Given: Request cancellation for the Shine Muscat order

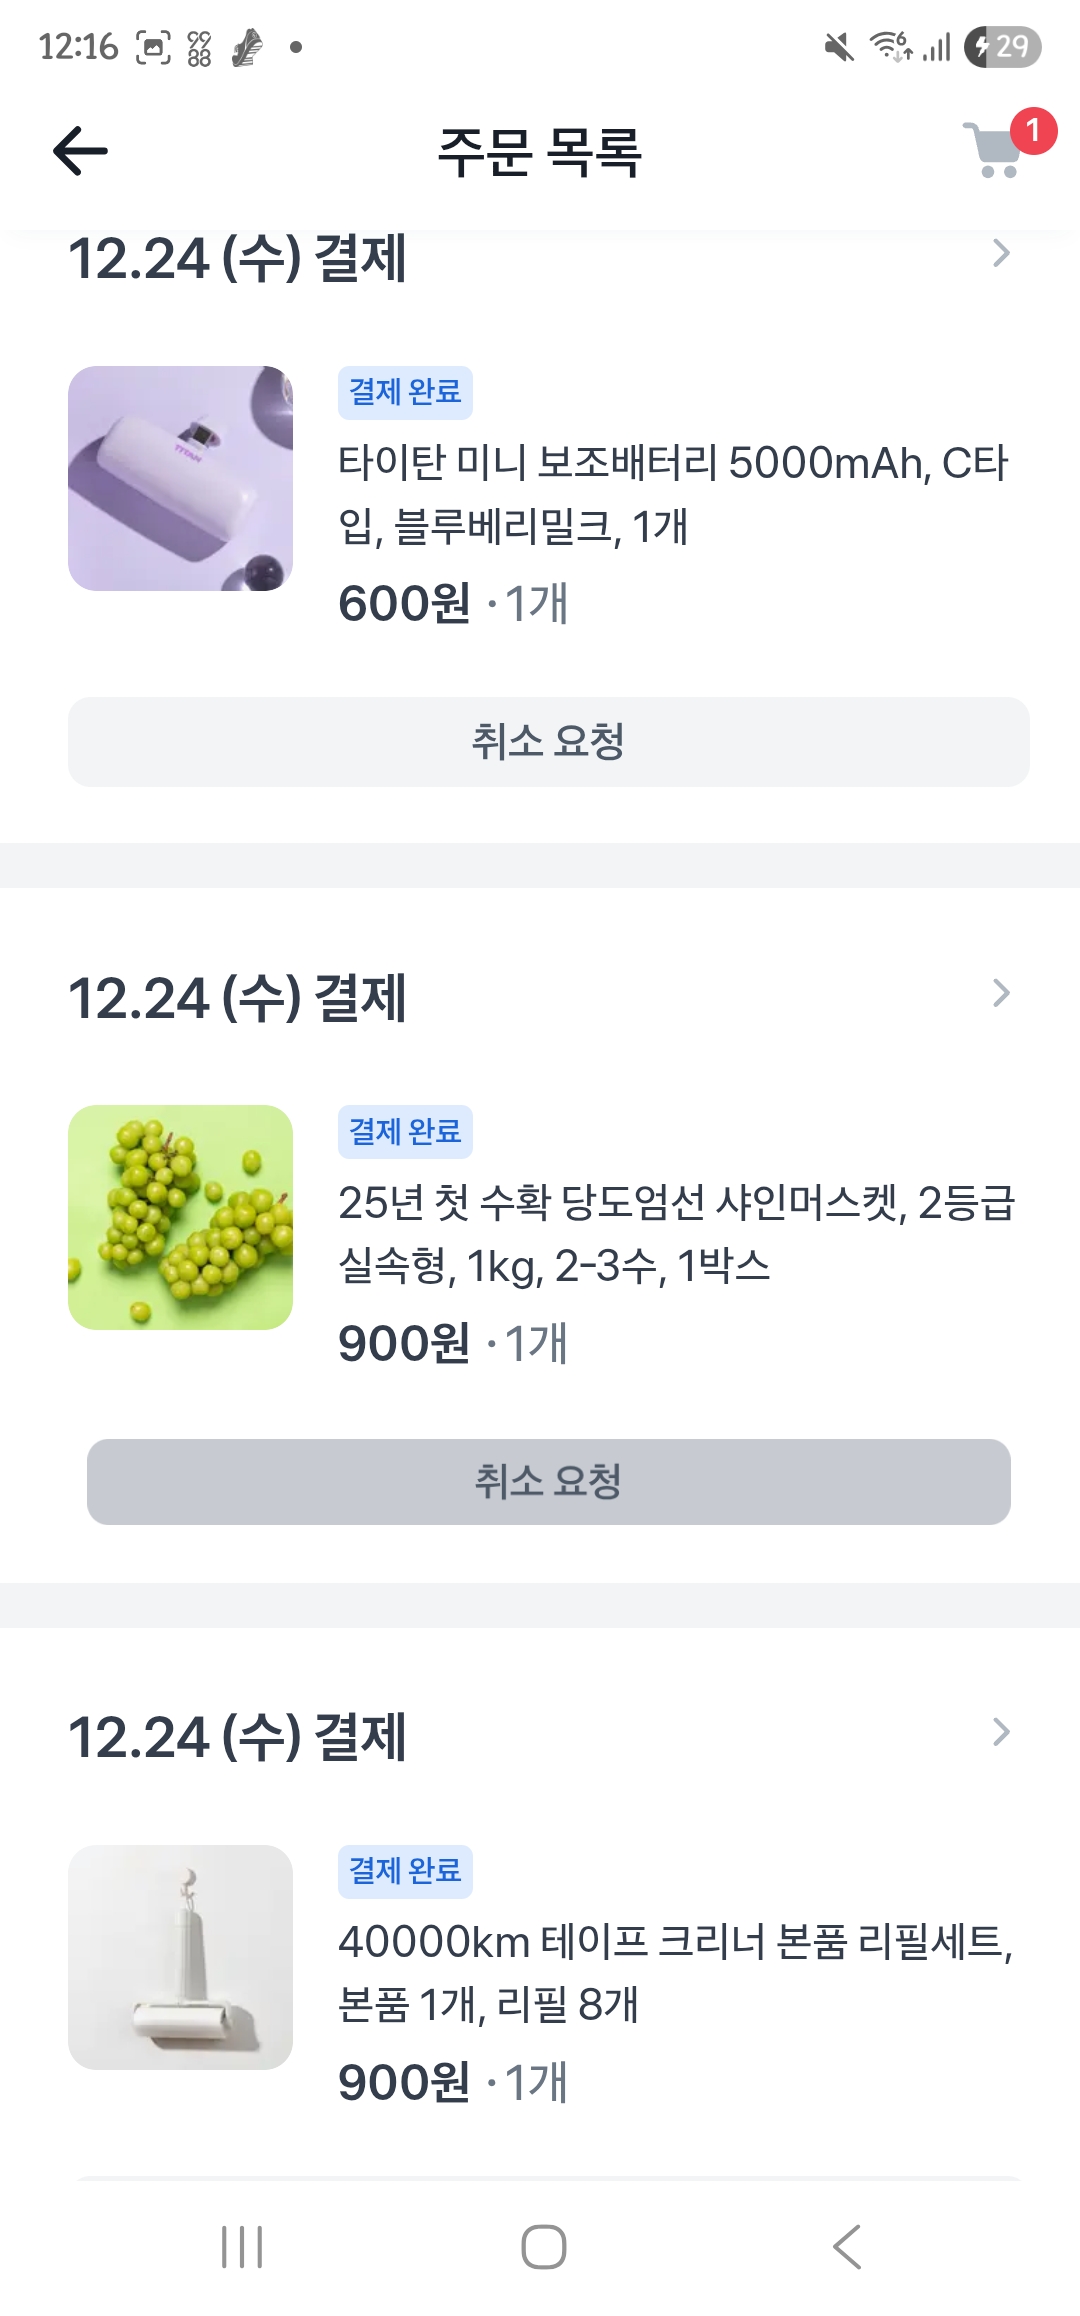Looking at the screenshot, I should (548, 1482).
